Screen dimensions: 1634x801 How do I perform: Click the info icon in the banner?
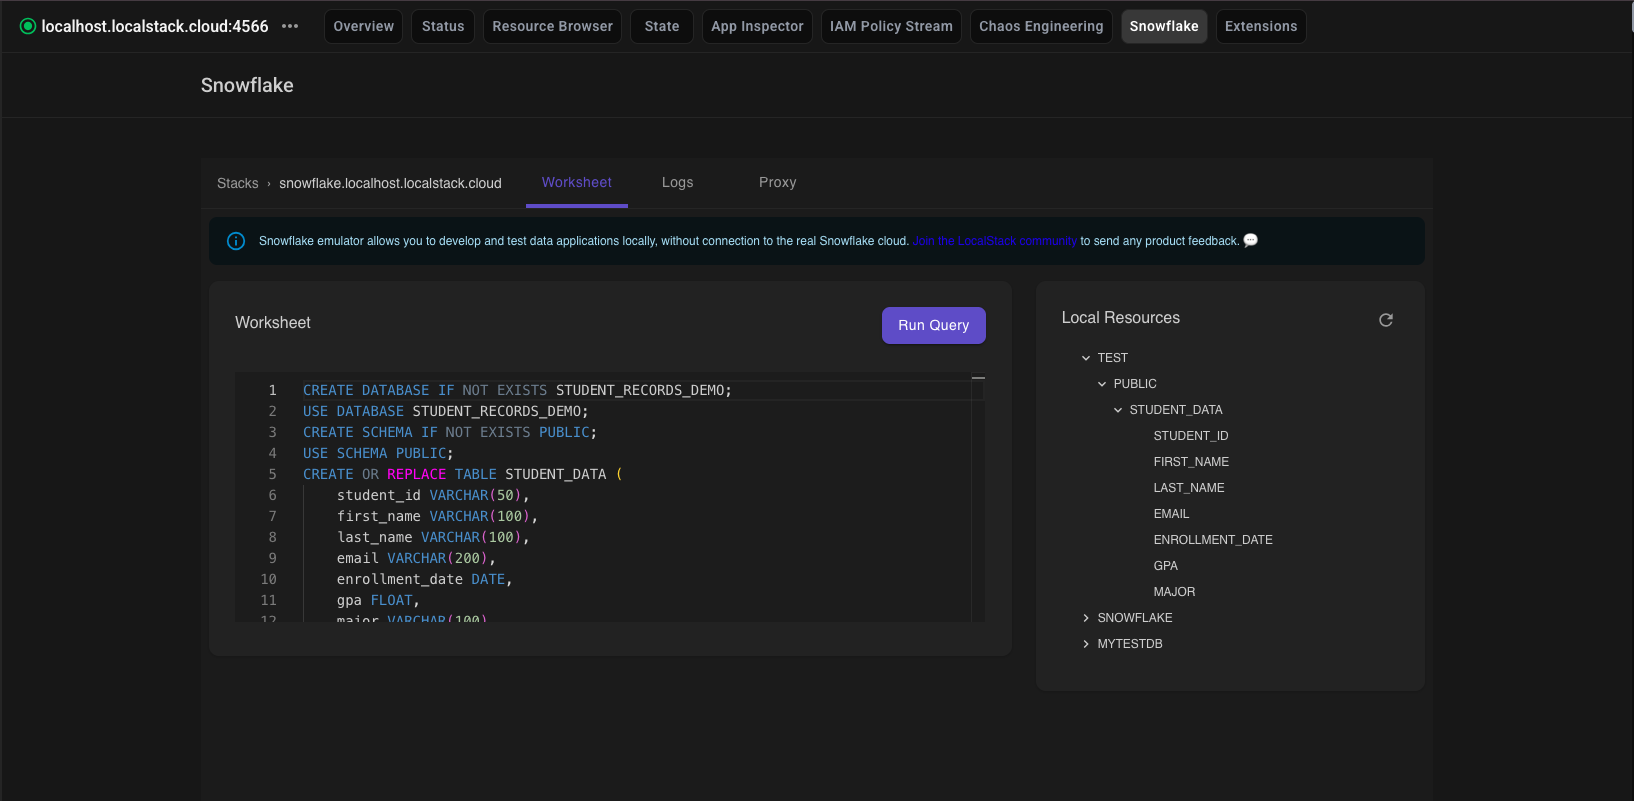coord(236,241)
